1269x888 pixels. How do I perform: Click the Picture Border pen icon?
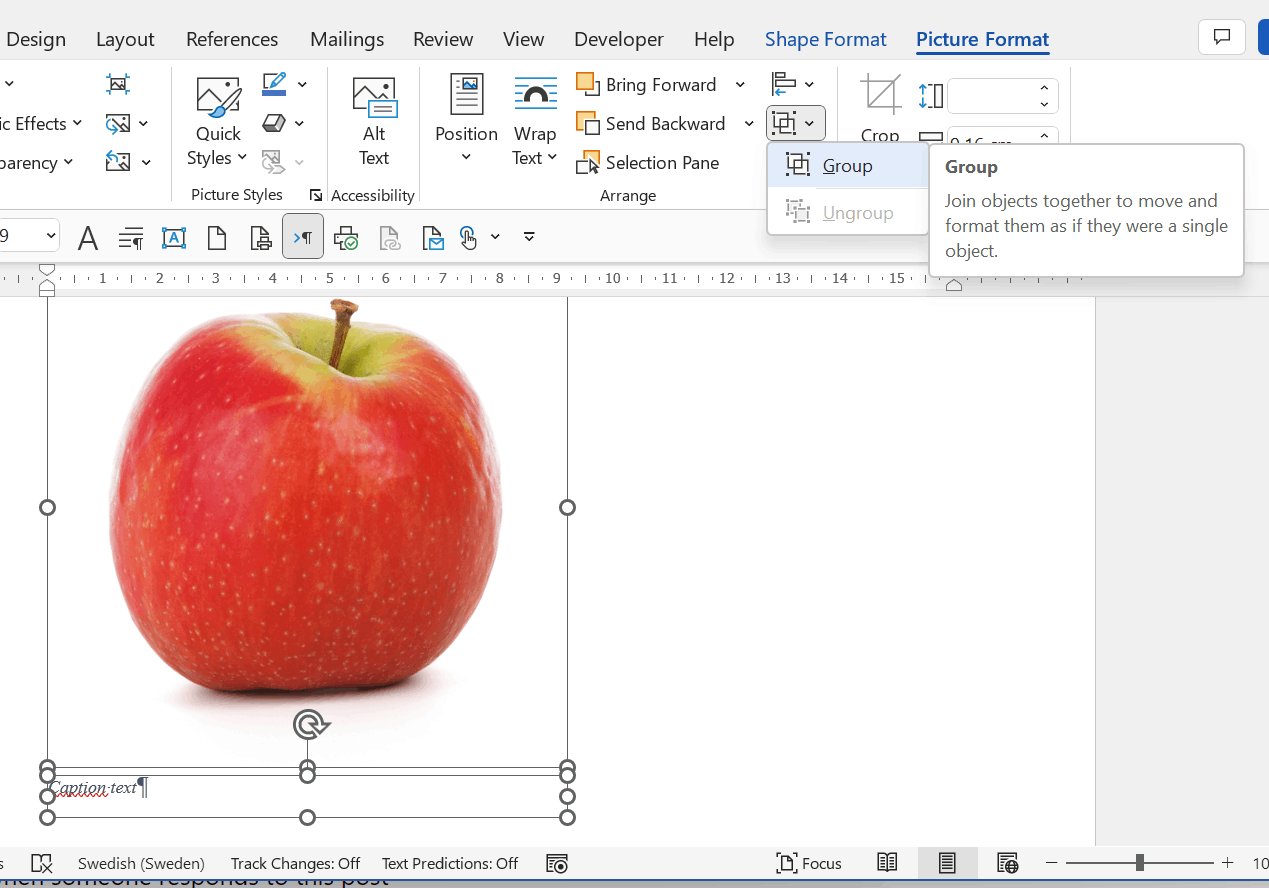click(x=274, y=84)
